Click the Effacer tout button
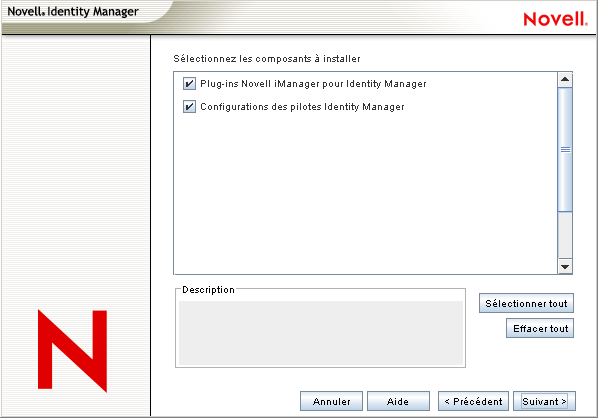 tap(540, 328)
